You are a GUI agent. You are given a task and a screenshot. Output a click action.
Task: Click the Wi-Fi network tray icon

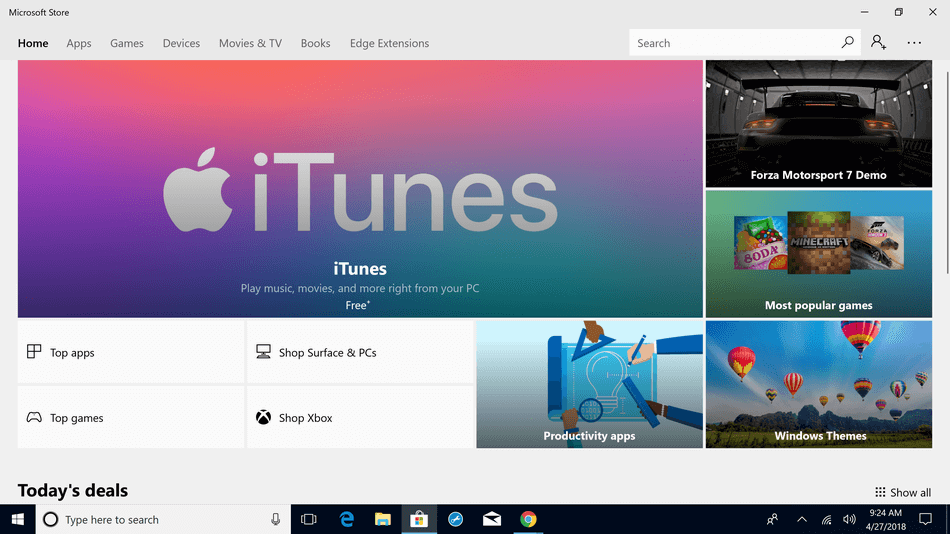pyautogui.click(x=826, y=519)
